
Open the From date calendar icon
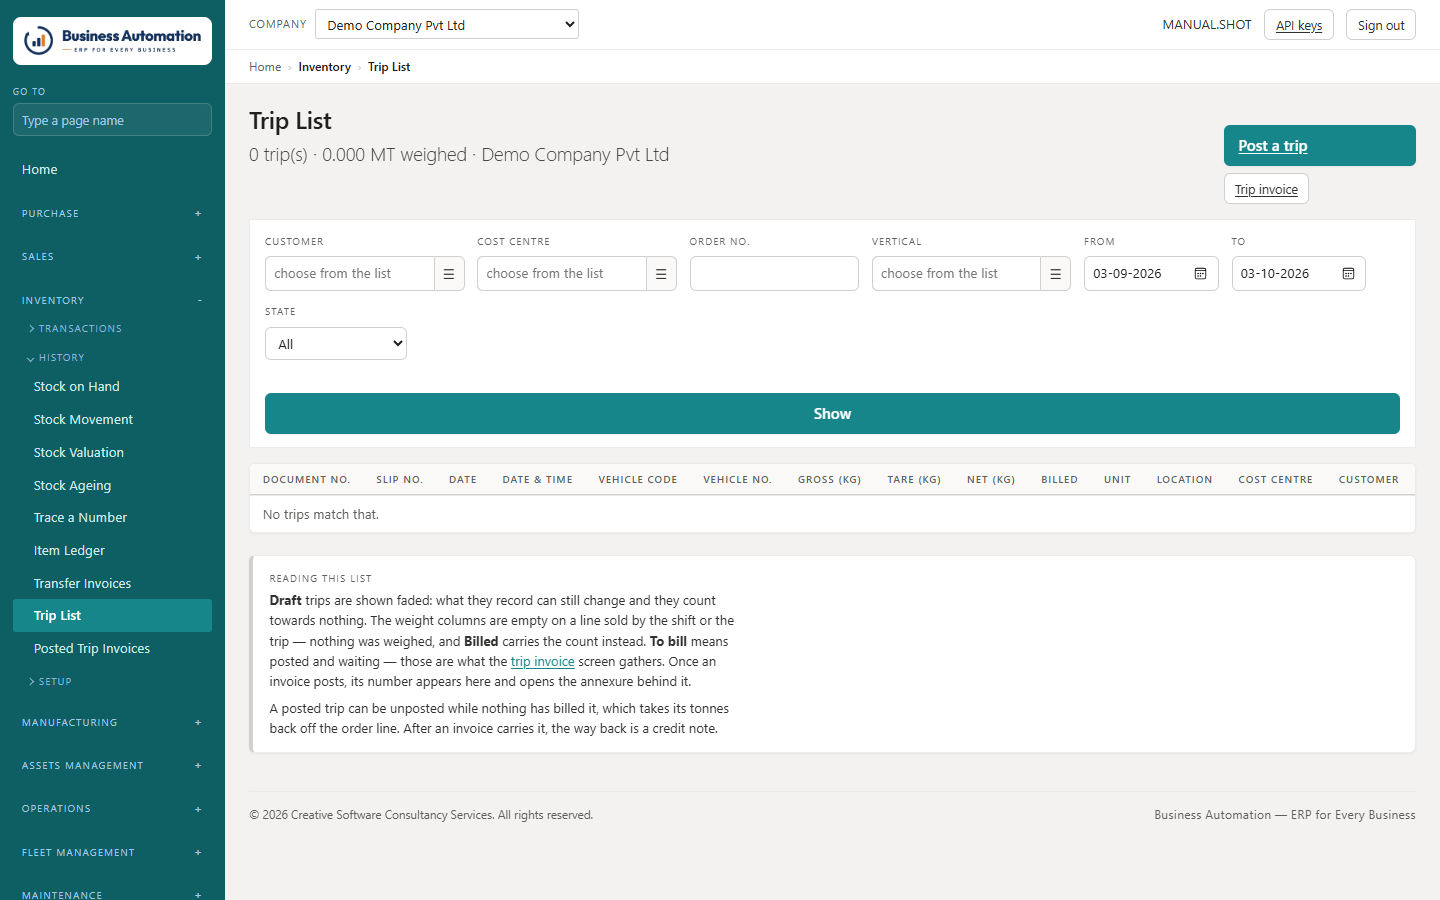tap(1200, 274)
